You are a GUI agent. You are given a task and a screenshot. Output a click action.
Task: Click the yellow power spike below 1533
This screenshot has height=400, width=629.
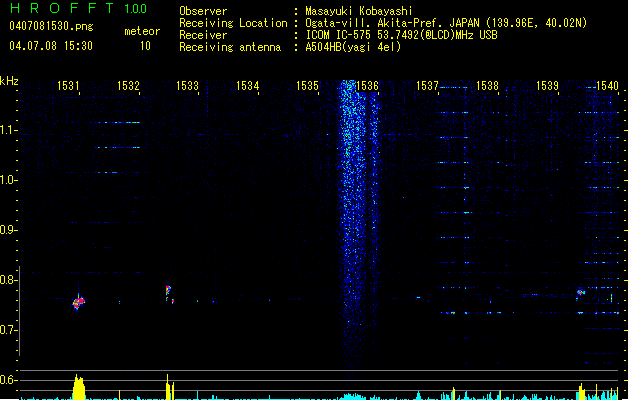pyautogui.click(x=170, y=387)
